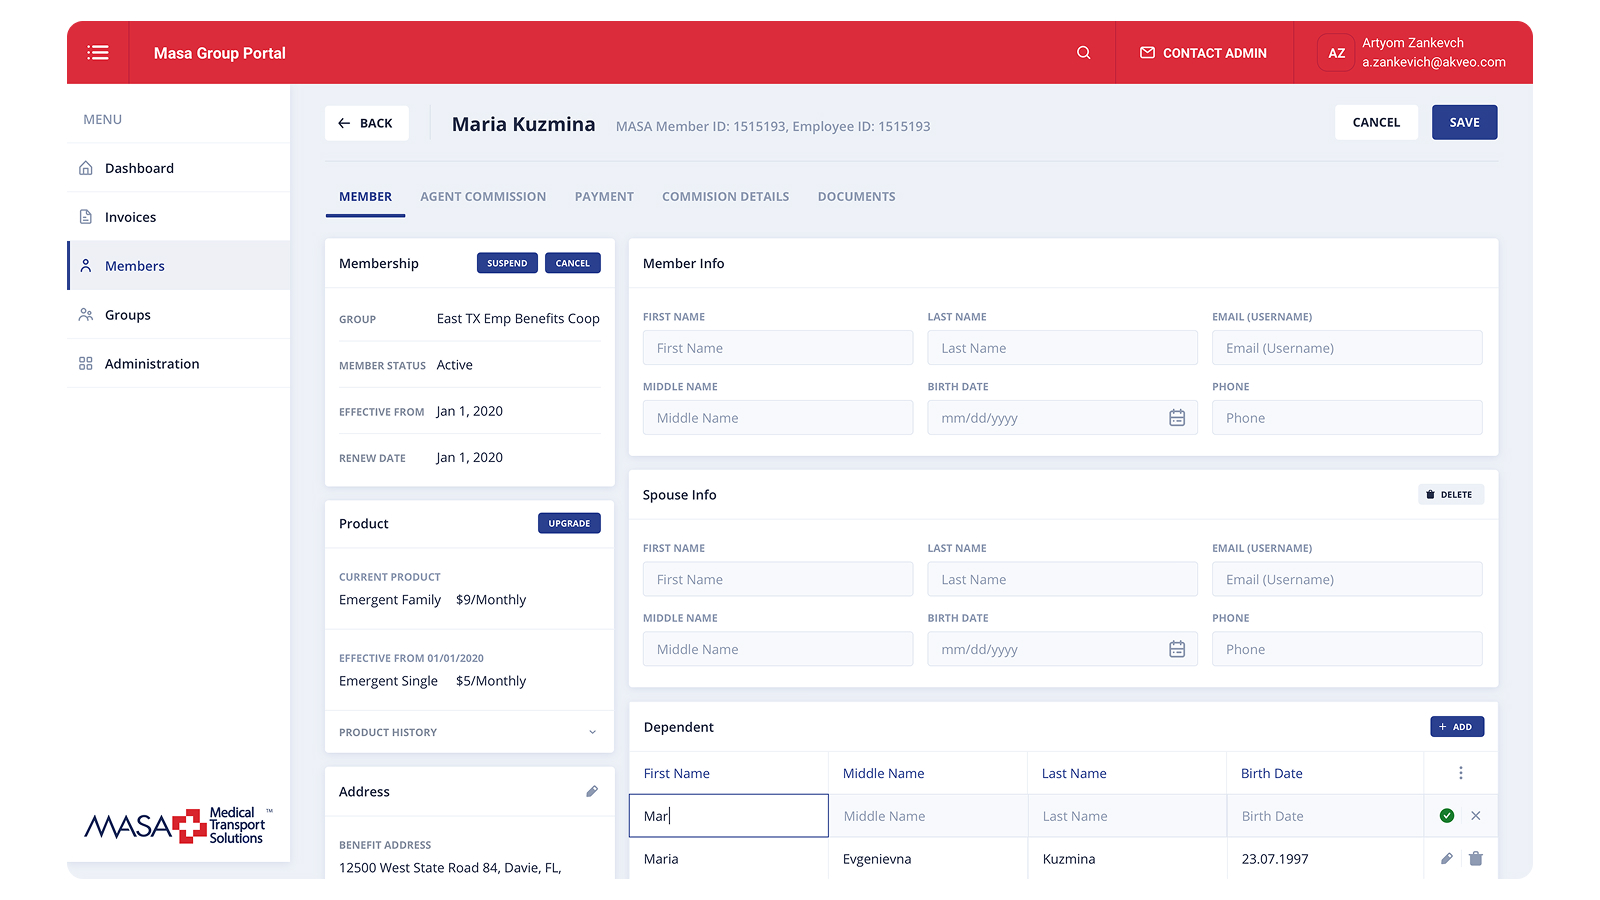Focus Member Info Phone field
The image size is (1600, 900).
1347,418
